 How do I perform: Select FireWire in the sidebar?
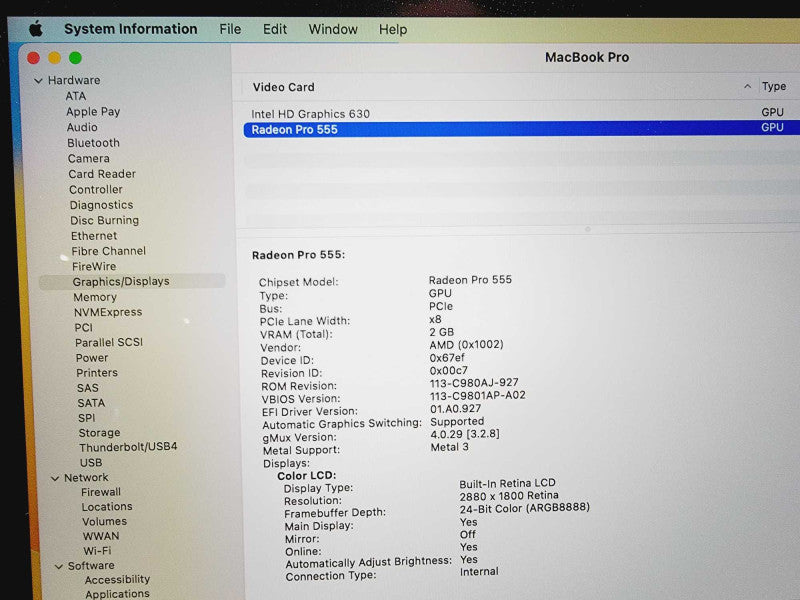(x=94, y=266)
